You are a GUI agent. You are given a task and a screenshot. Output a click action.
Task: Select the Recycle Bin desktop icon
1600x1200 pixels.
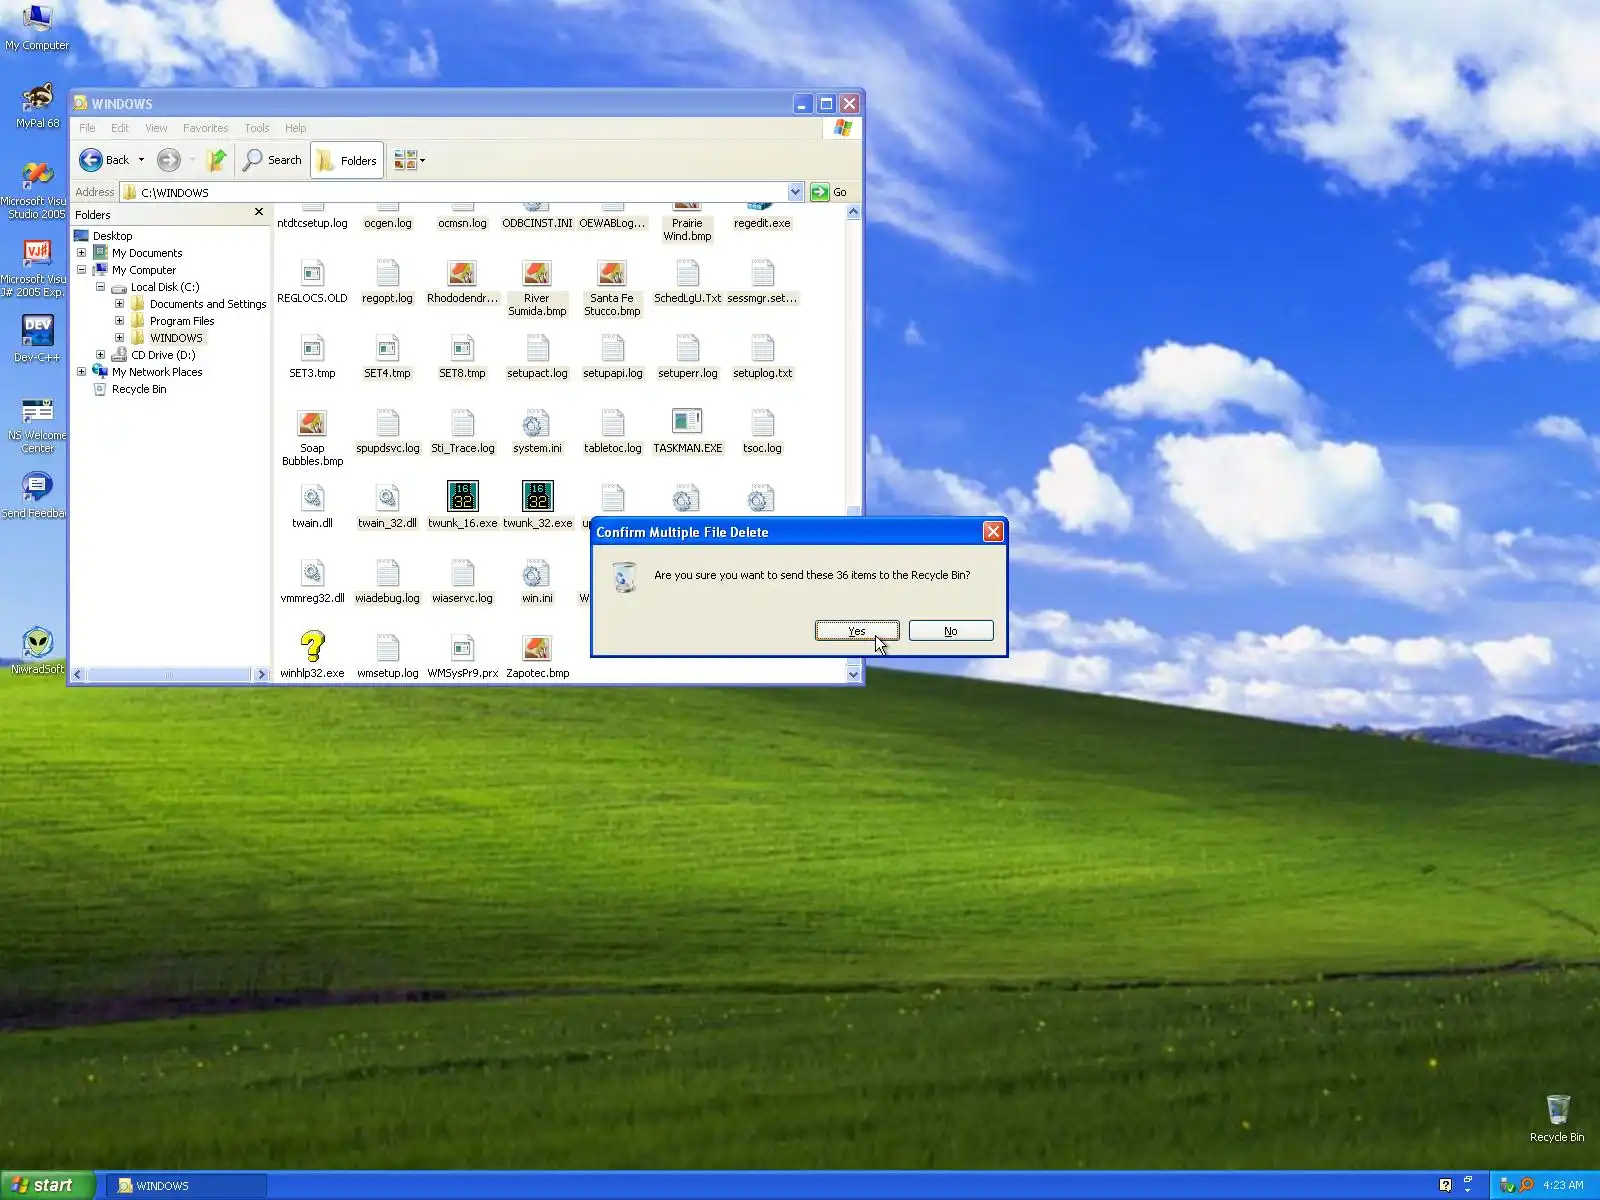[1557, 1109]
